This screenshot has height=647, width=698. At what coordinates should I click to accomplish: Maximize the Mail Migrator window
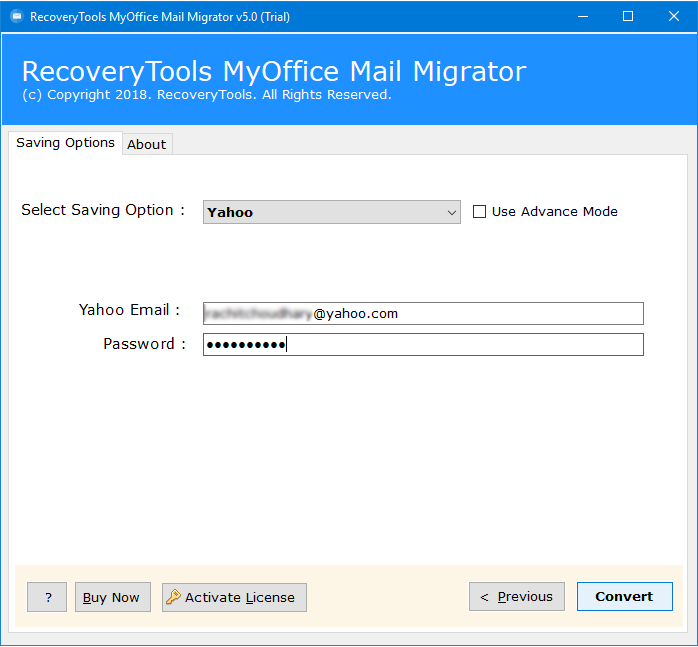tap(628, 16)
